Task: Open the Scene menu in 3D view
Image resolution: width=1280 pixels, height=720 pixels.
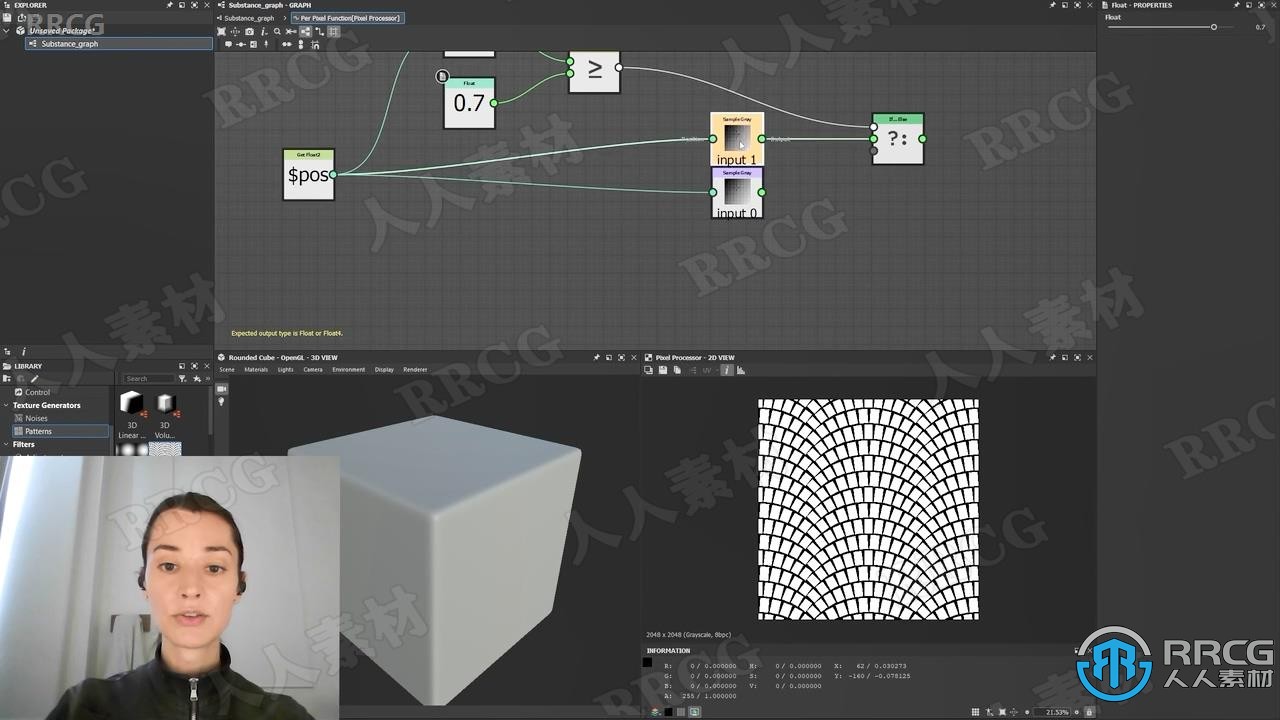Action: 226,370
